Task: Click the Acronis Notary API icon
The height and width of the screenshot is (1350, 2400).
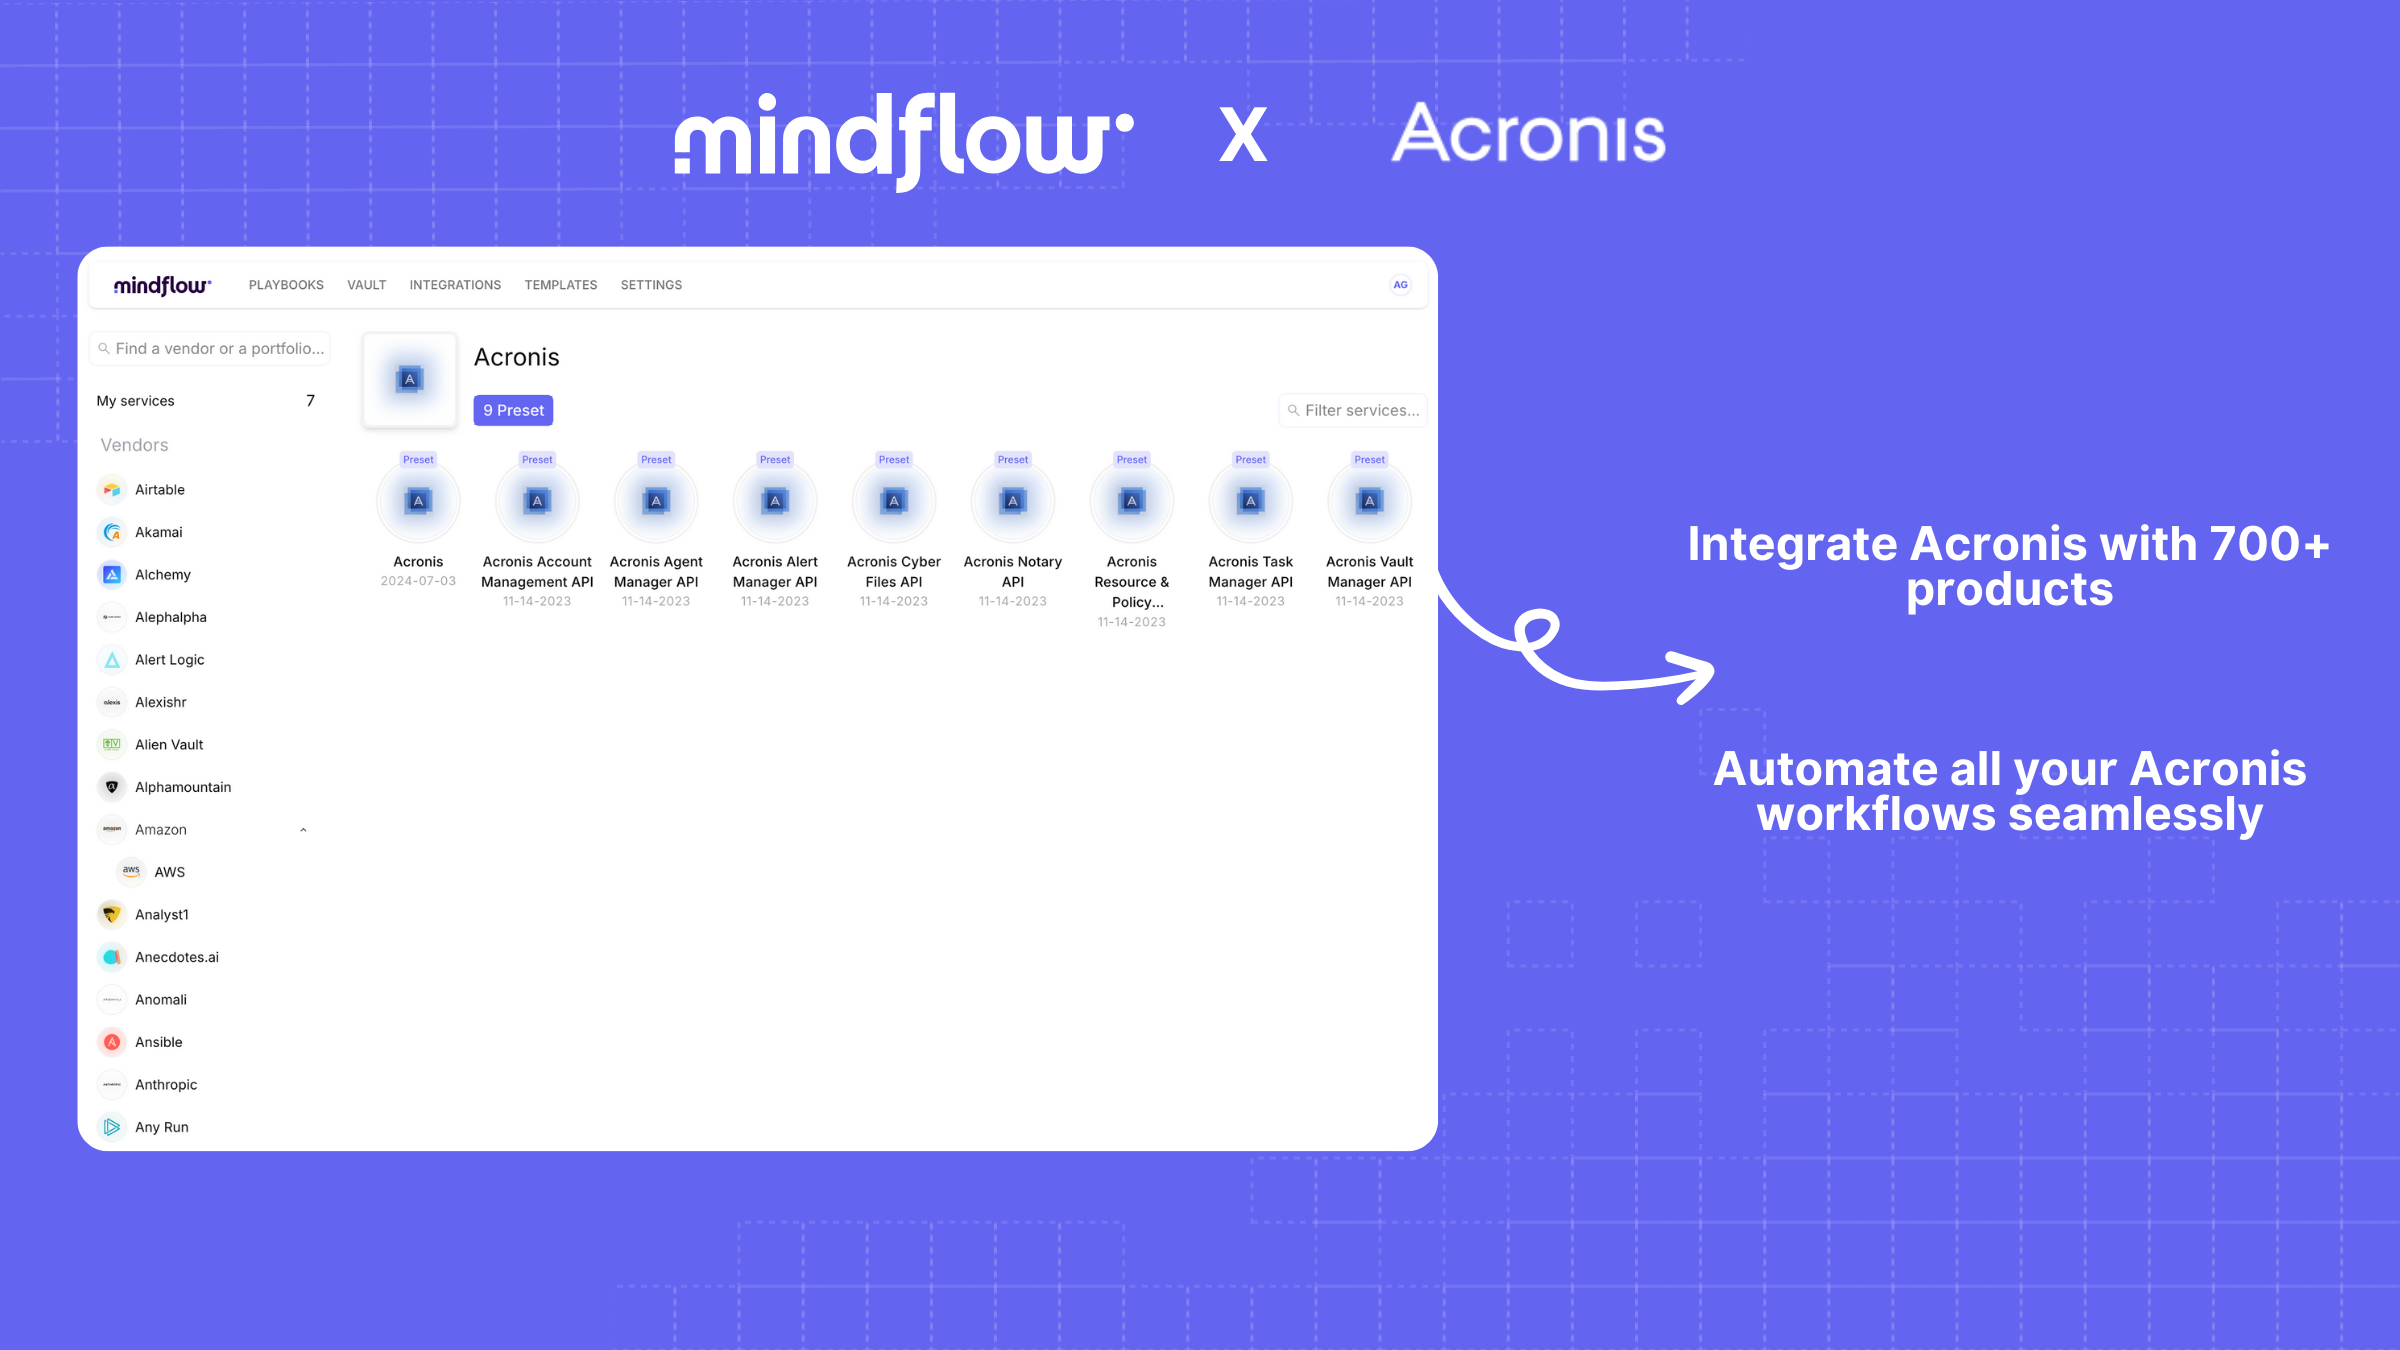Action: pyautogui.click(x=1012, y=499)
